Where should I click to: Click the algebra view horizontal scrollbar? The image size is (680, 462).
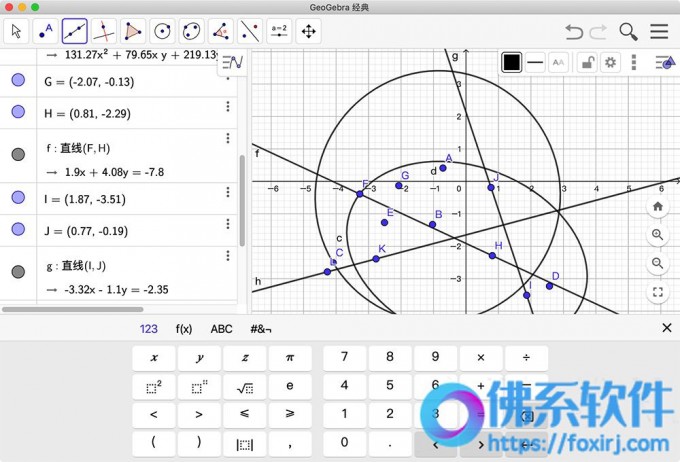[72, 309]
